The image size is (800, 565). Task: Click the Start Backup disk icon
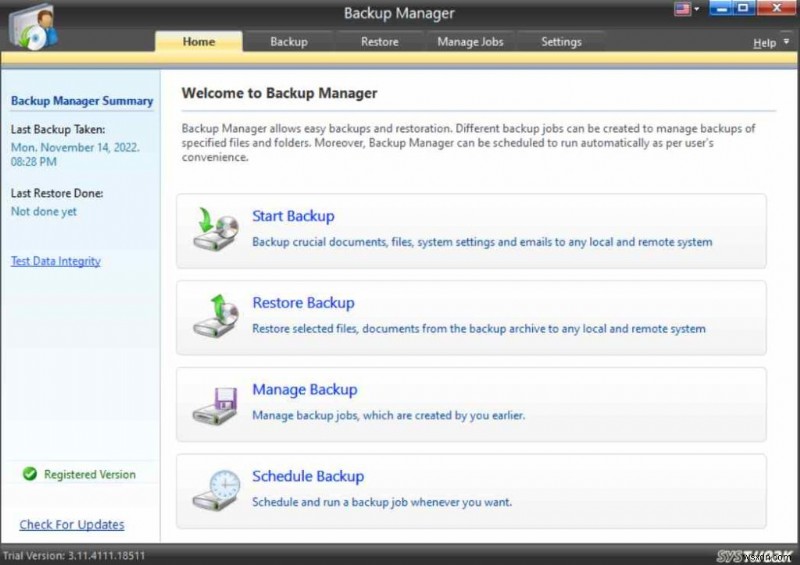[215, 231]
